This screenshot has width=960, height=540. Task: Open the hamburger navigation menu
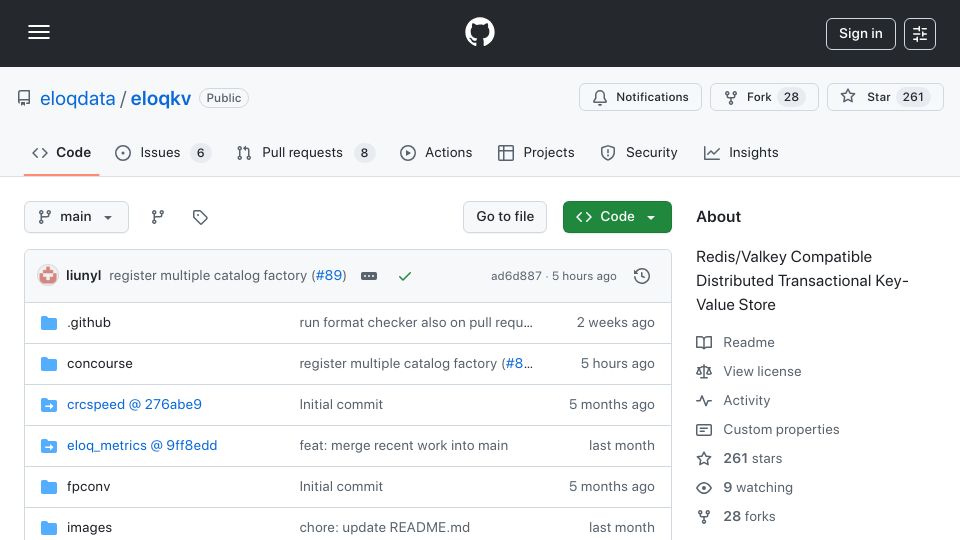[39, 32]
